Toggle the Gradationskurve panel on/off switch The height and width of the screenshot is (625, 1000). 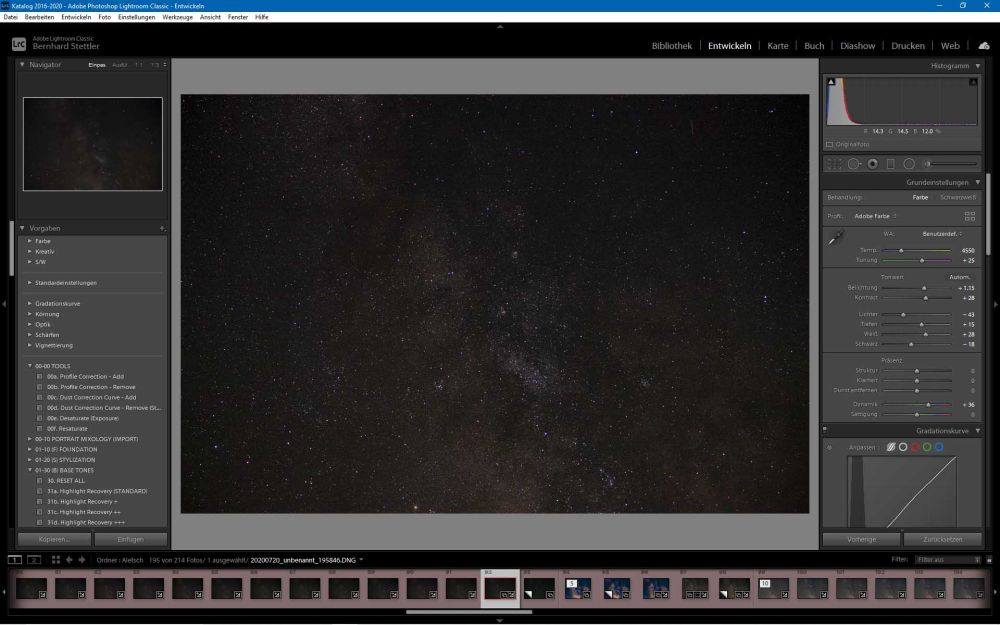825,429
